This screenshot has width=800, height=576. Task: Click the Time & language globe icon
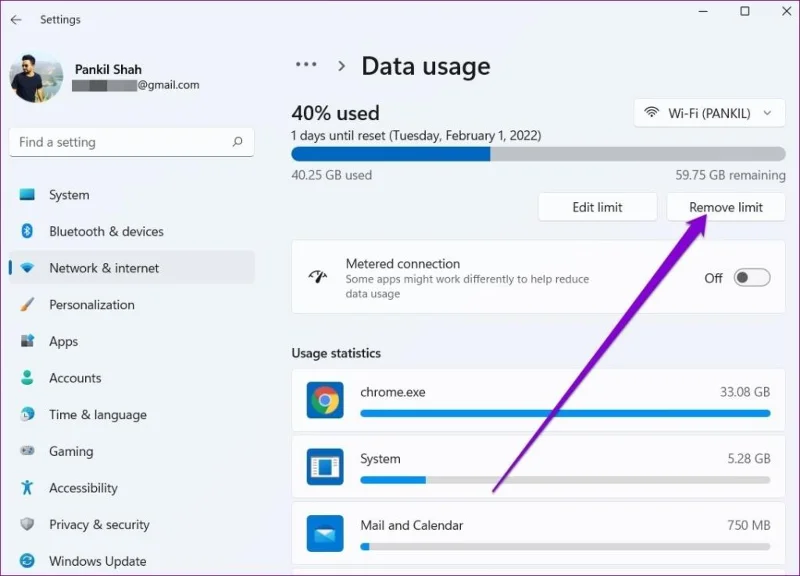tap(27, 414)
